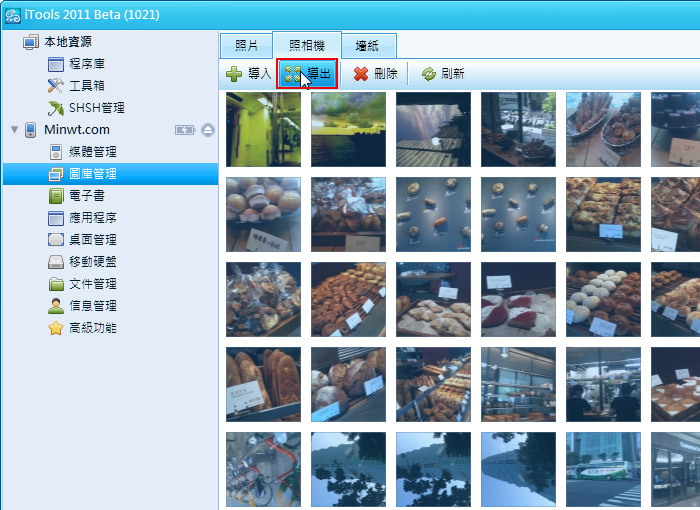Screen dimensions: 700x510
Task: Open 媒體管理 in the sidebar
Action: click(93, 152)
